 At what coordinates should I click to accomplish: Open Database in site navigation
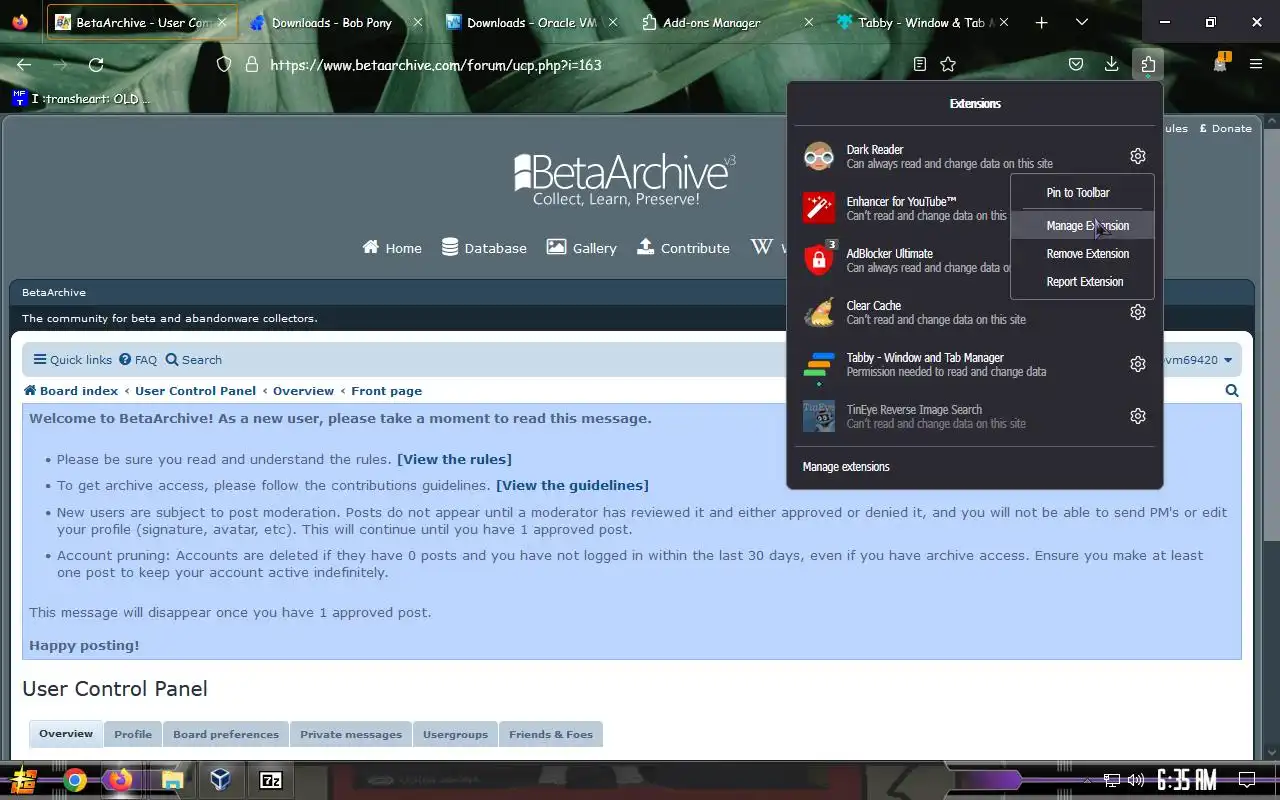click(484, 248)
